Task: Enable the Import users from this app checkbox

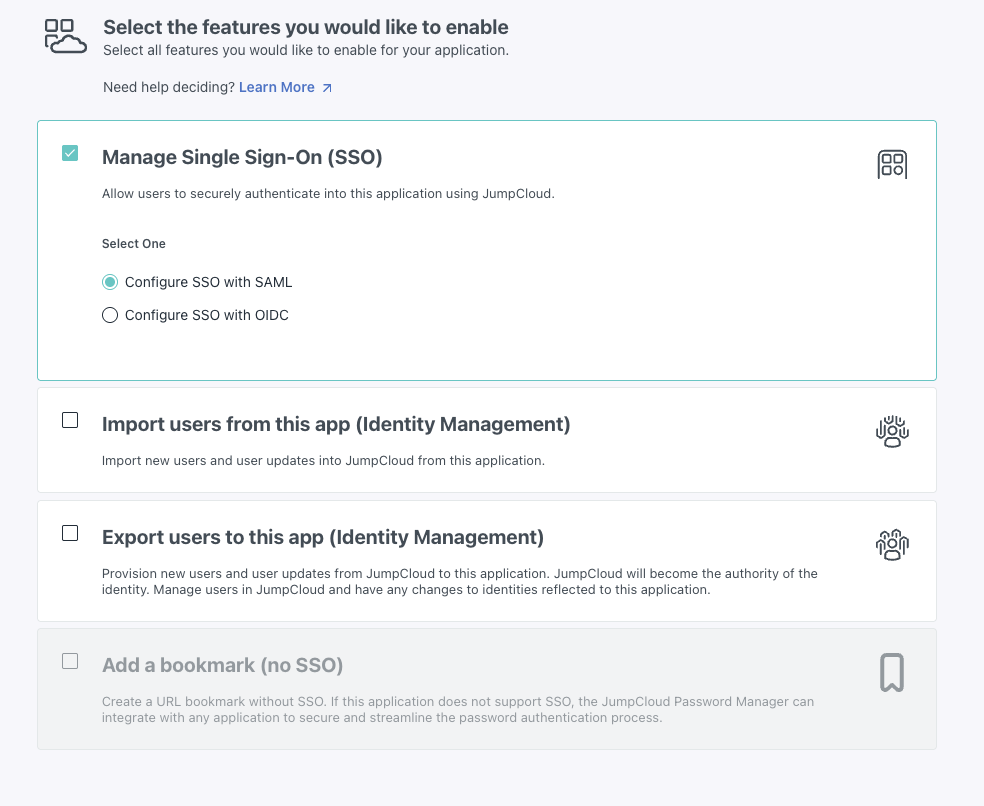Action: (x=70, y=421)
